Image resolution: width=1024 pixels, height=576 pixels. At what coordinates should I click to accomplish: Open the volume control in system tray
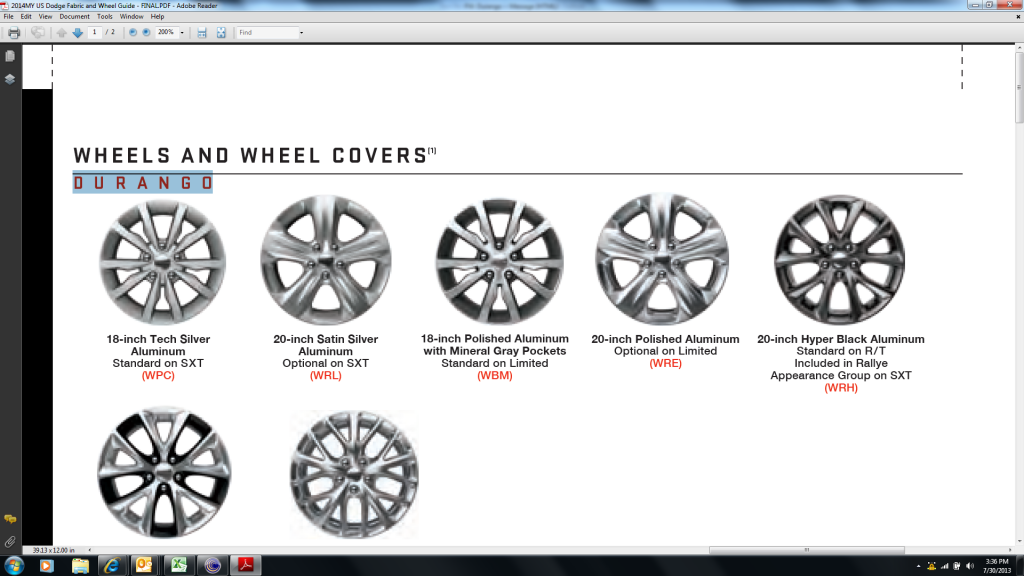(970, 566)
